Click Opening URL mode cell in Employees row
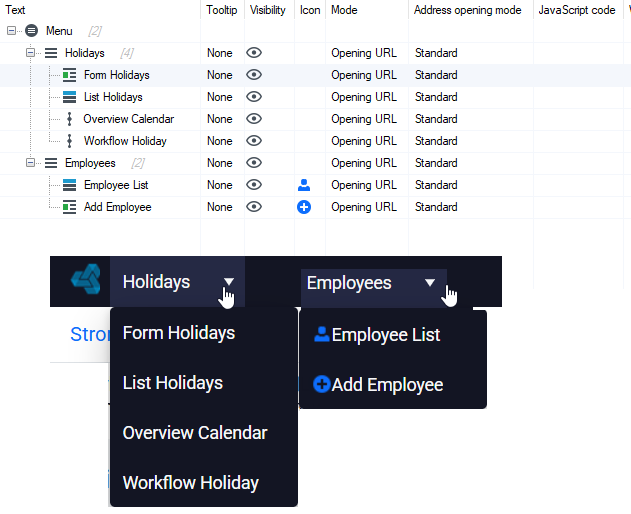Screen dimensions: 631x514 [364, 163]
